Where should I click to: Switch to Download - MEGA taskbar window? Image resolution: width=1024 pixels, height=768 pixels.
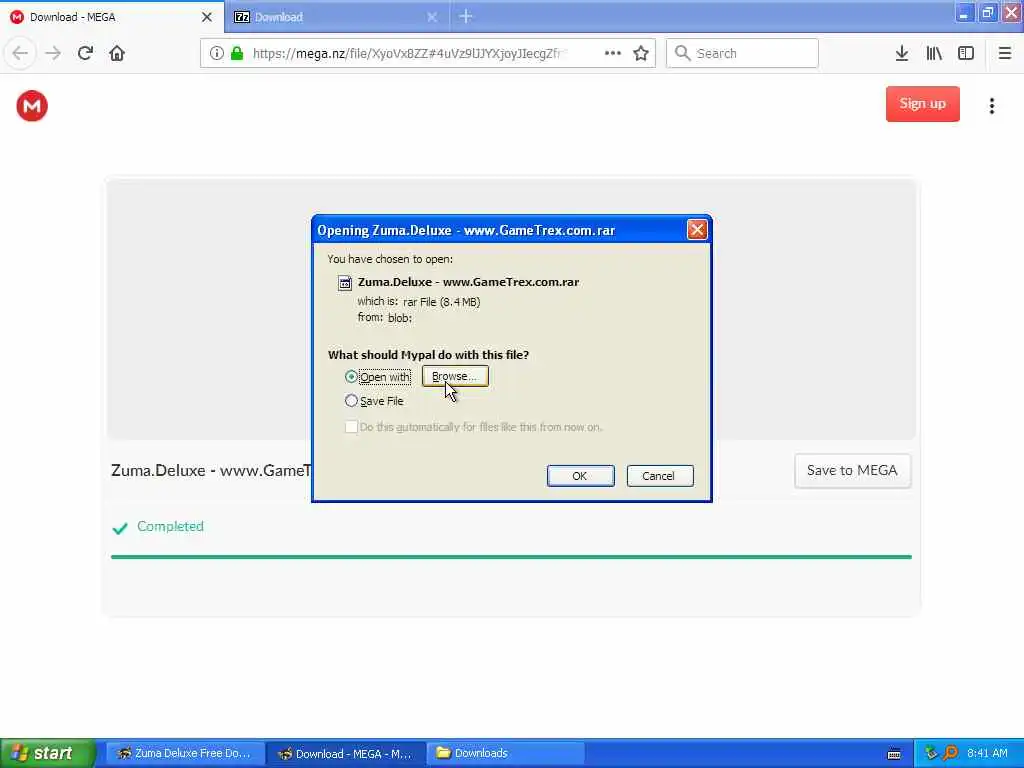pos(346,754)
